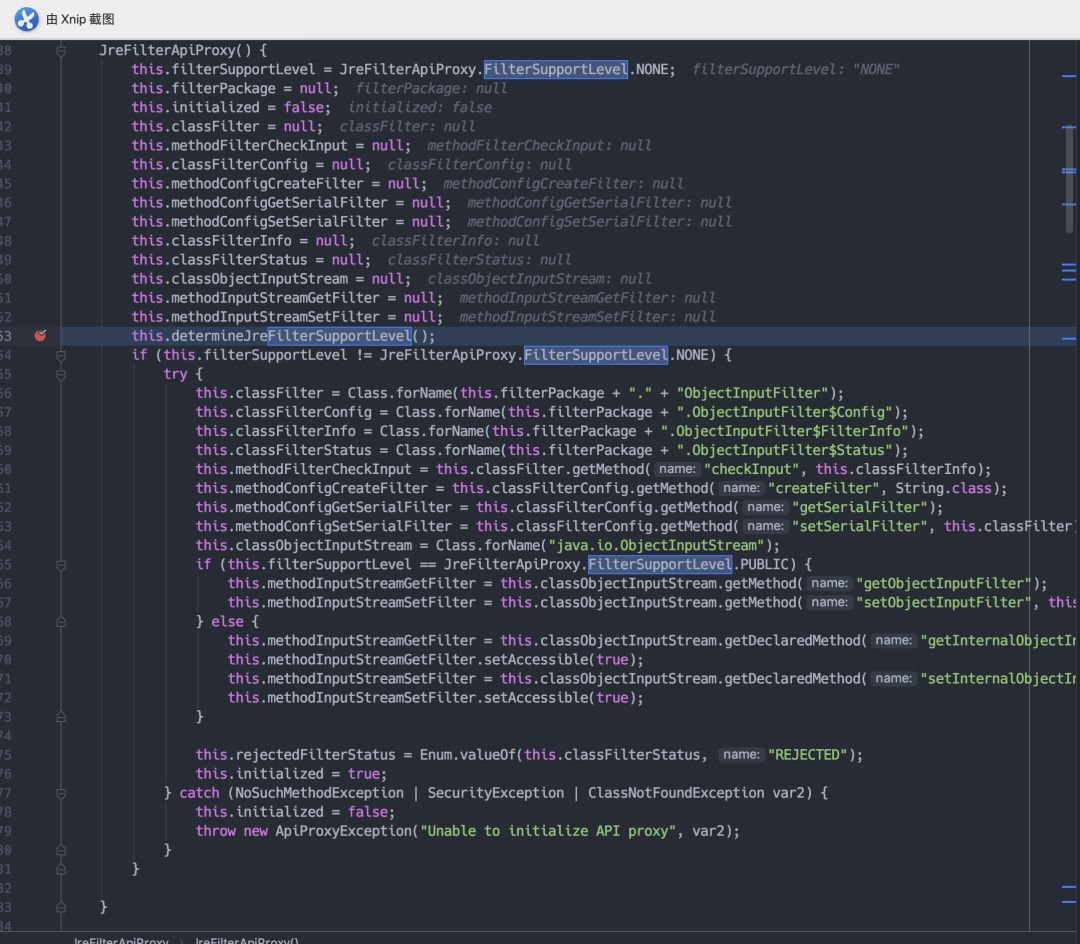Jump to the topmost mark on the error stripe
The image size is (1080, 944).
coord(1069,76)
